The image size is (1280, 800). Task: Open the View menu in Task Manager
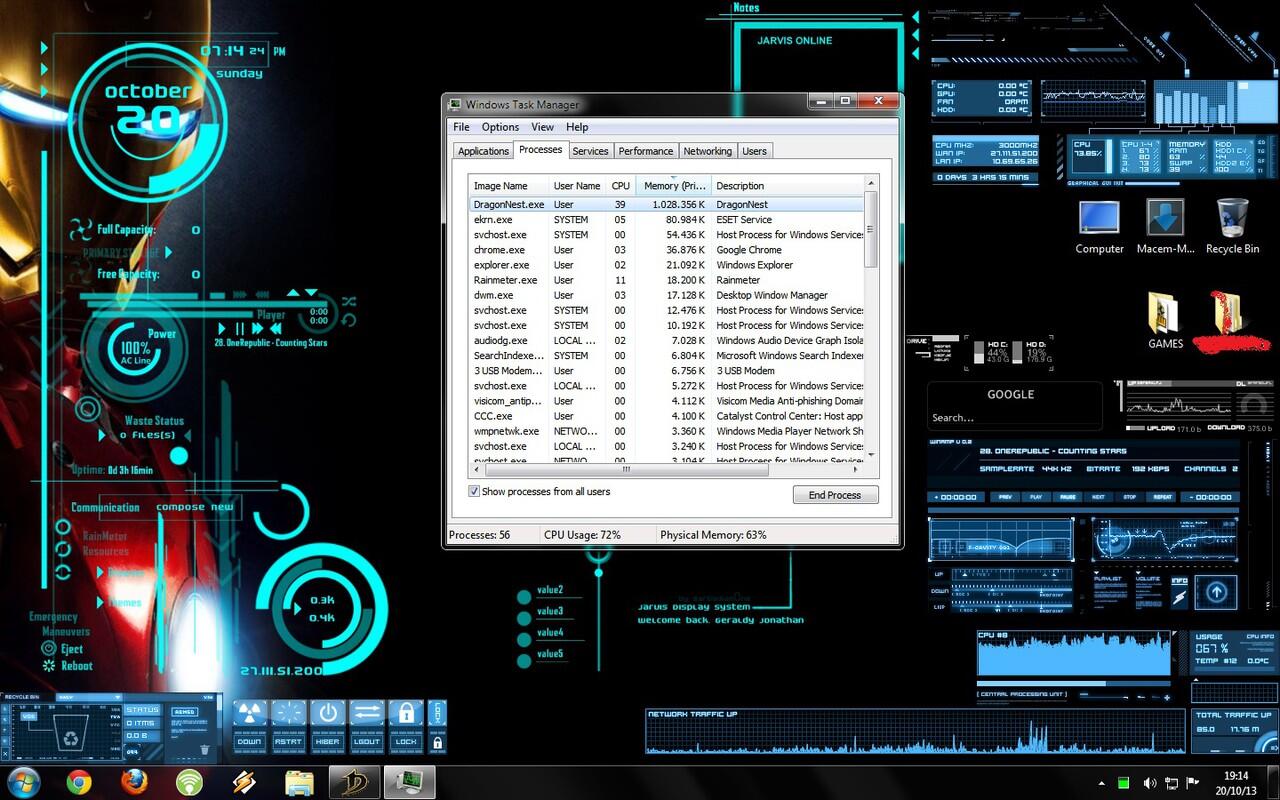542,127
